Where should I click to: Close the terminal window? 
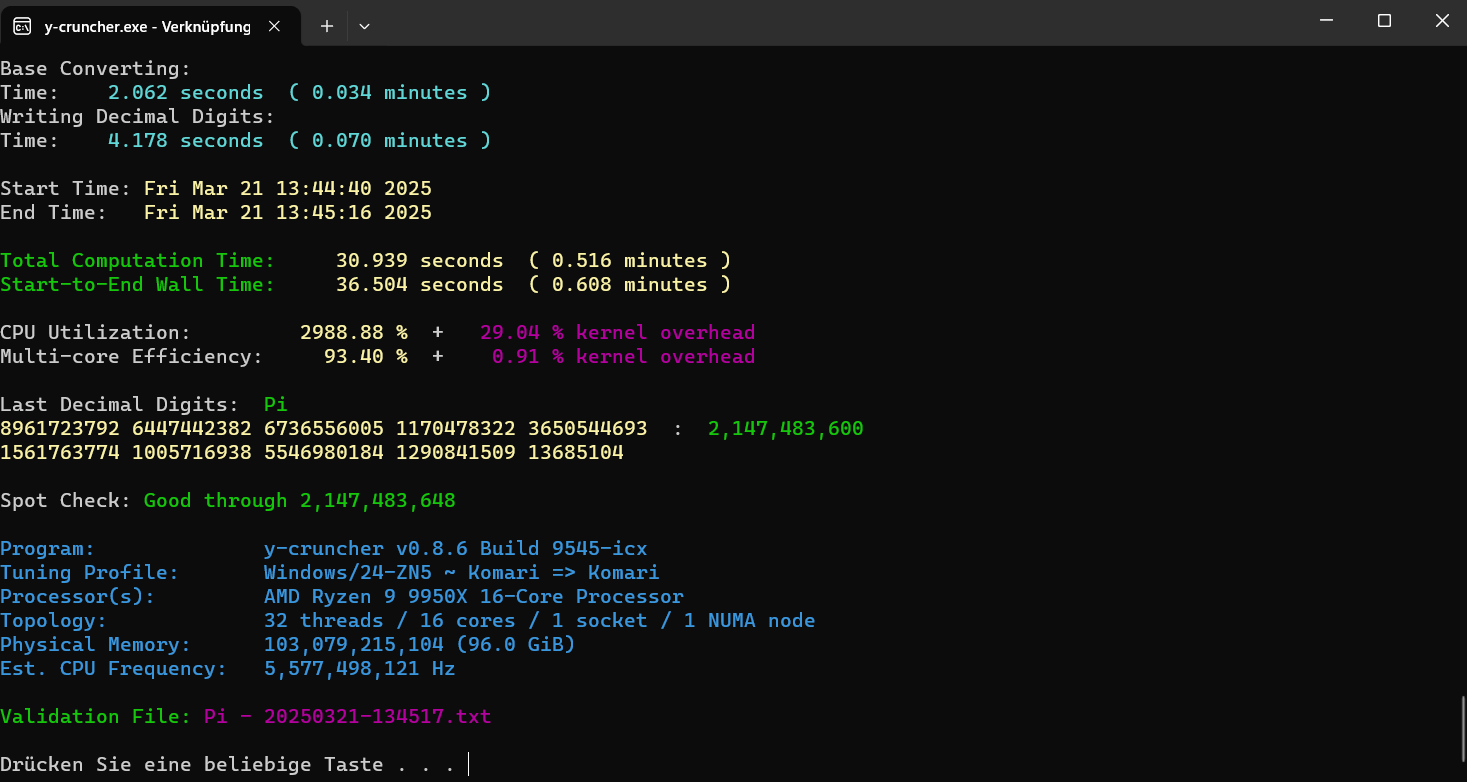tap(1441, 20)
